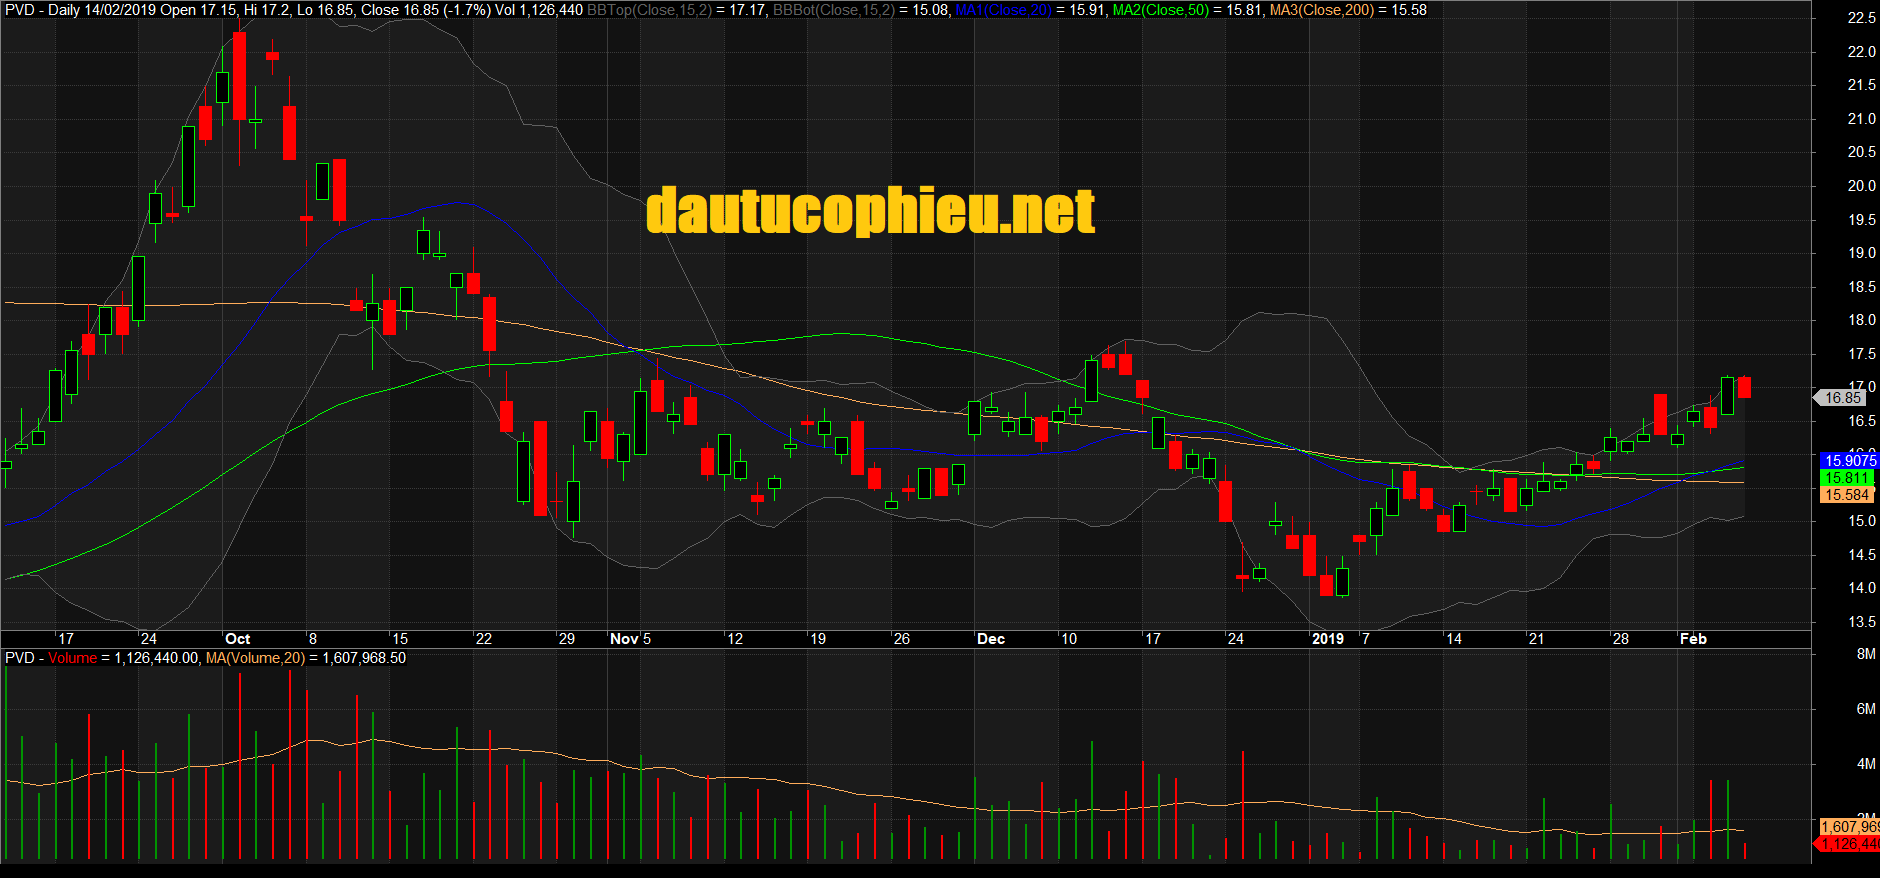Select the green 15.811 MA2 value tag
The height and width of the screenshot is (878, 1880).
1848,478
